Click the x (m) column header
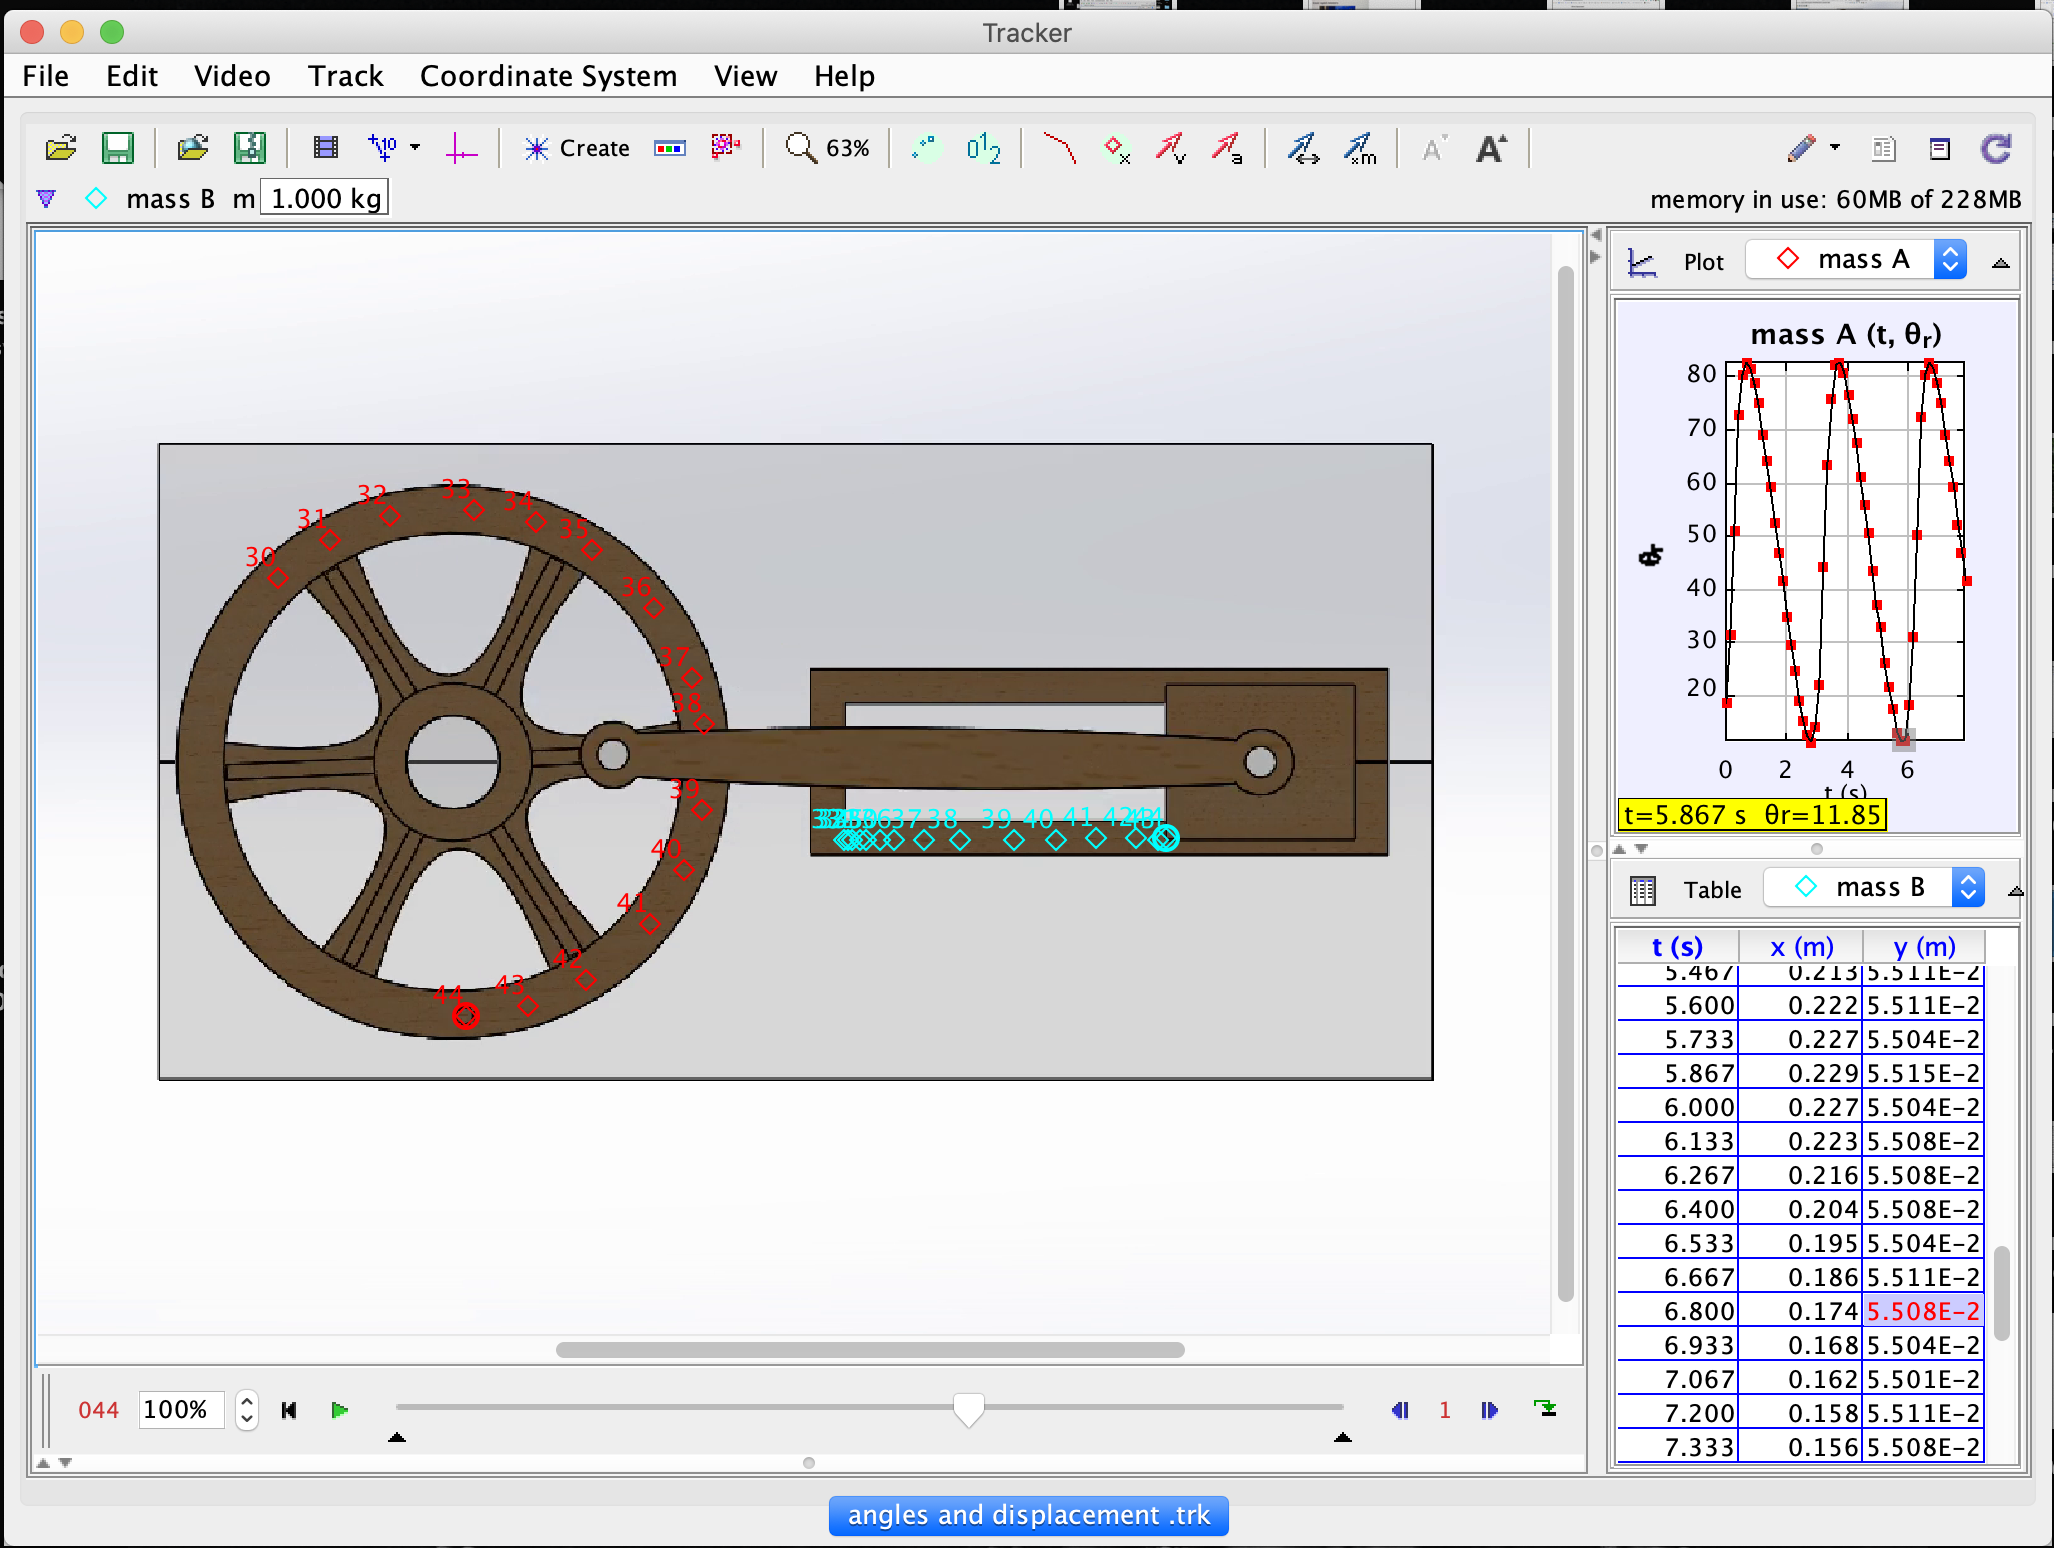This screenshot has height=1548, width=2054. 1801,946
